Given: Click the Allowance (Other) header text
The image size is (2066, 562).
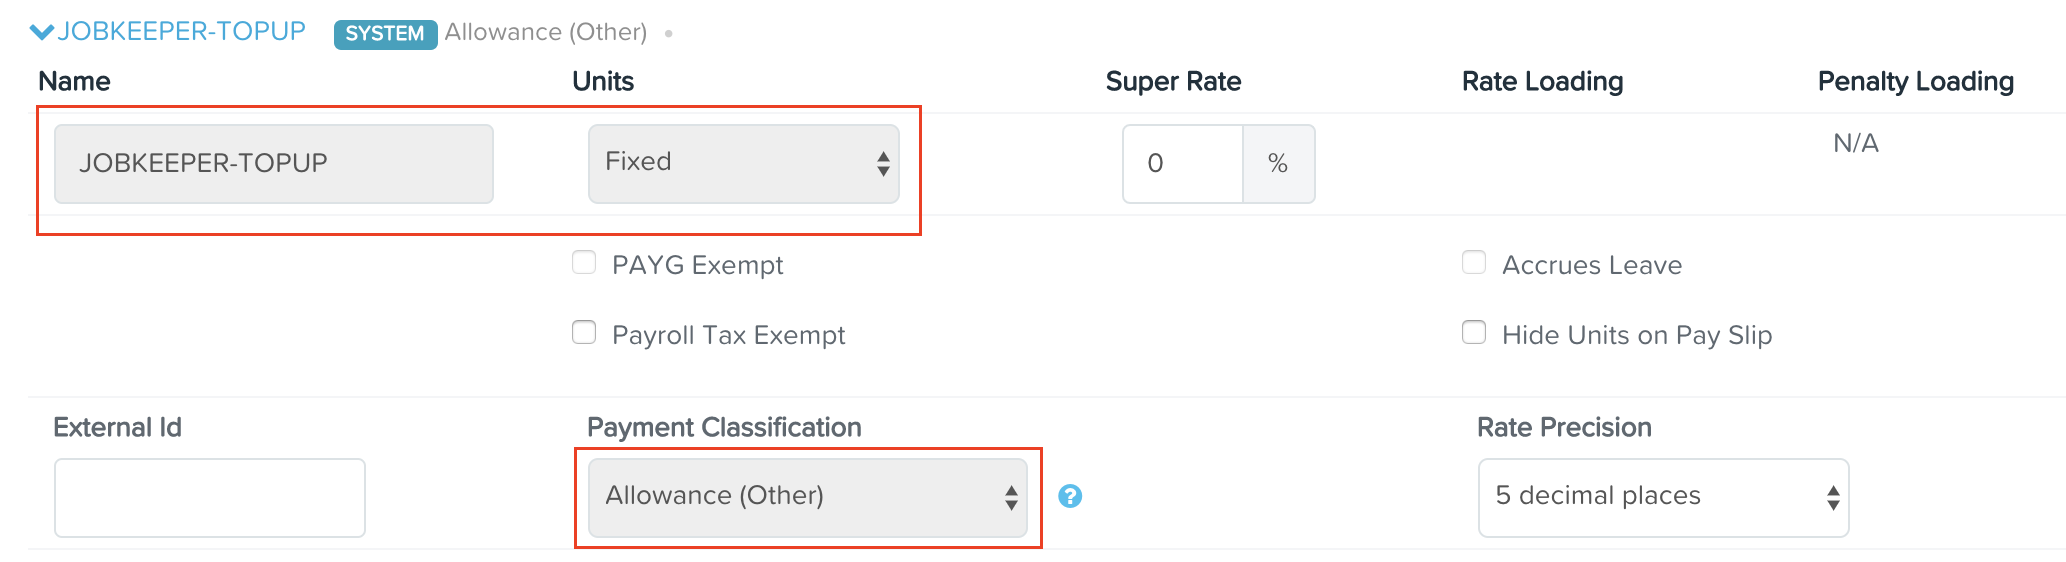Looking at the screenshot, I should 546,32.
